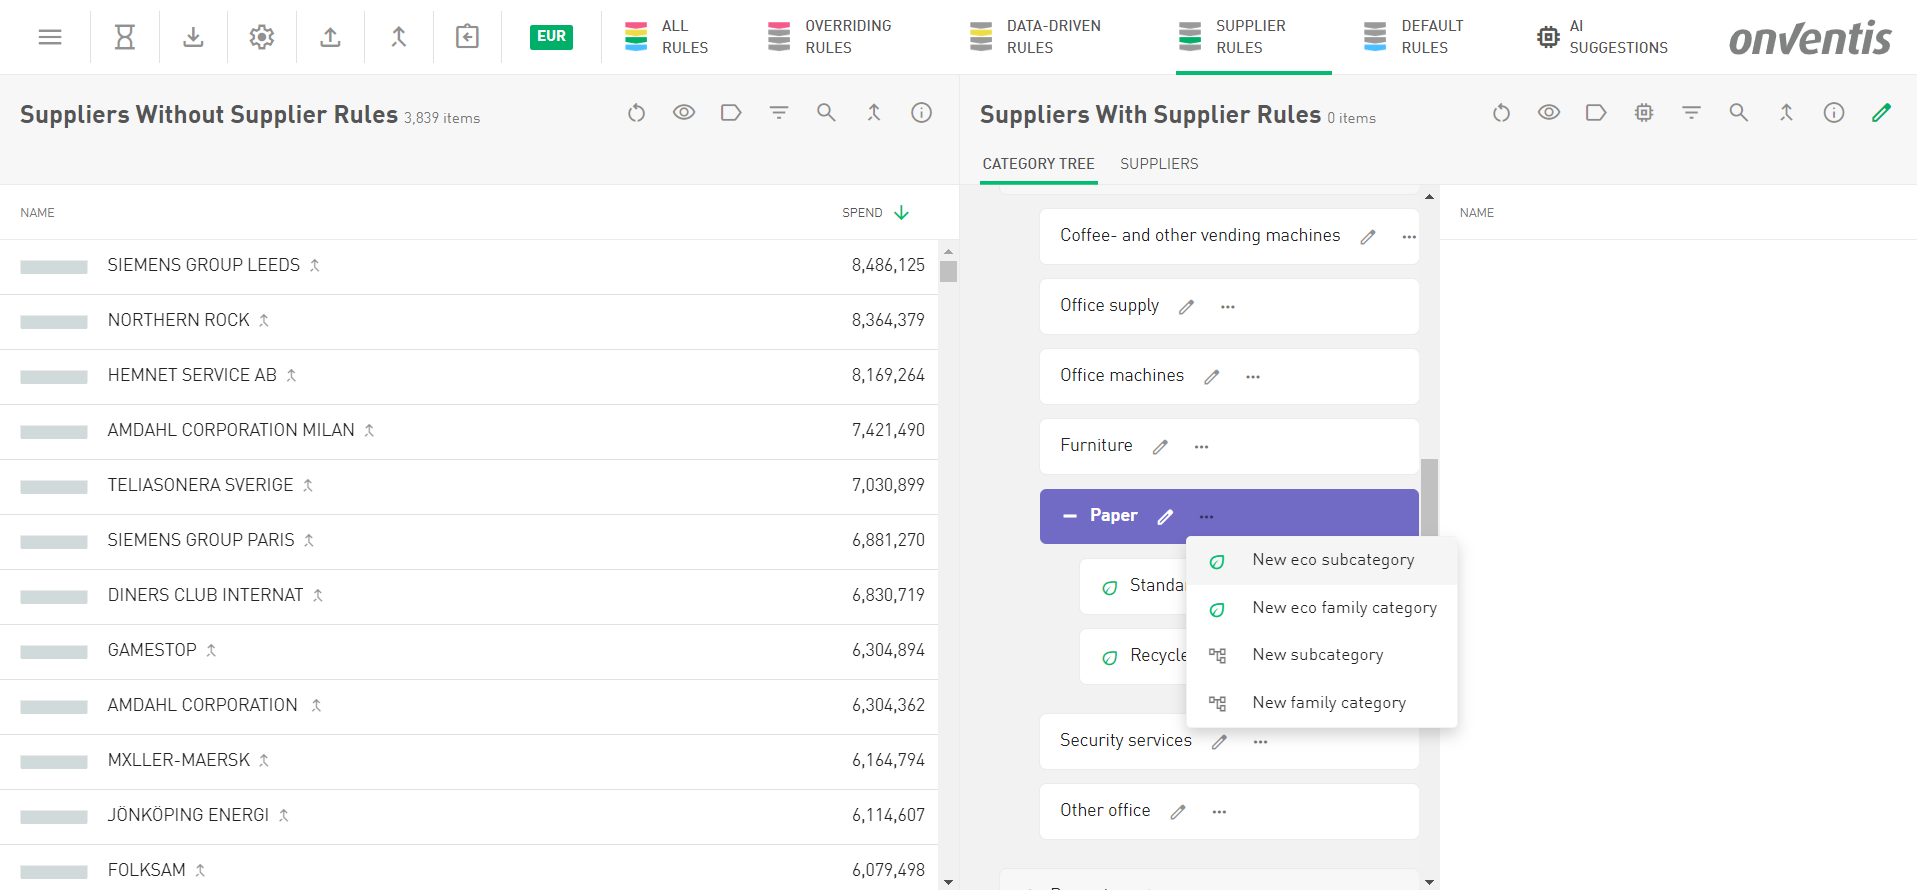1917x890 pixels.
Task: Sort by the Spend column header
Action: point(862,213)
